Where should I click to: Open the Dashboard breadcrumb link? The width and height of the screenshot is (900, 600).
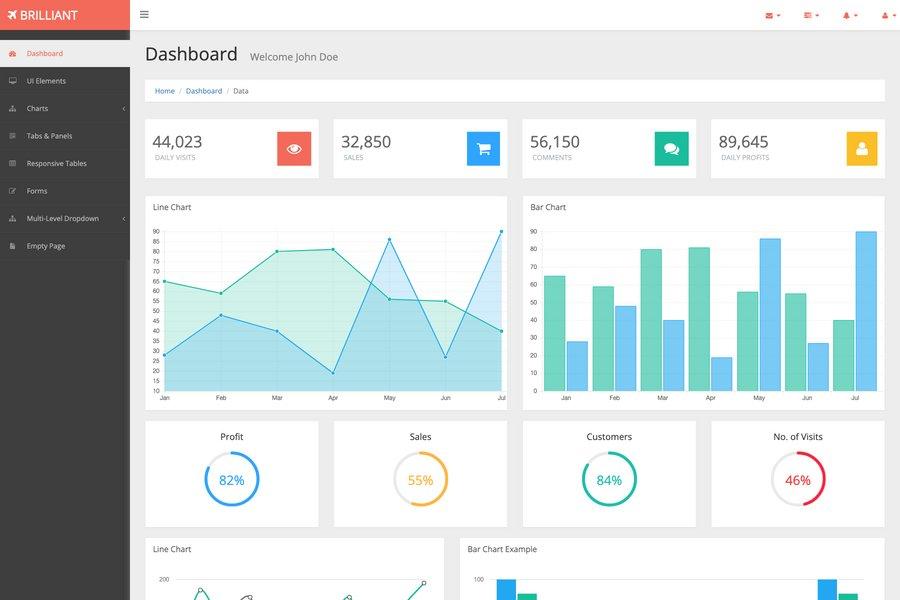click(x=204, y=90)
